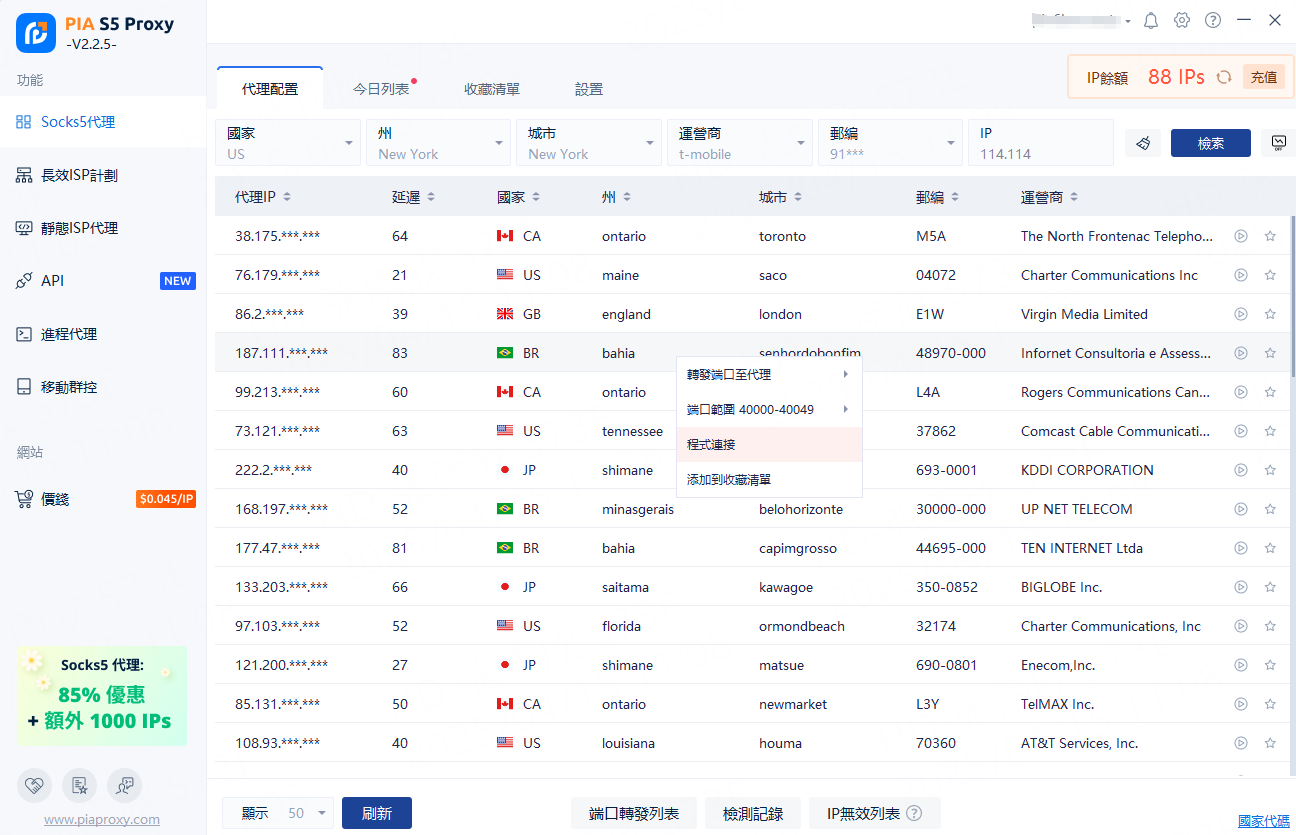Select 程式連接 in the context menu
This screenshot has width=1296, height=835.
(x=768, y=444)
